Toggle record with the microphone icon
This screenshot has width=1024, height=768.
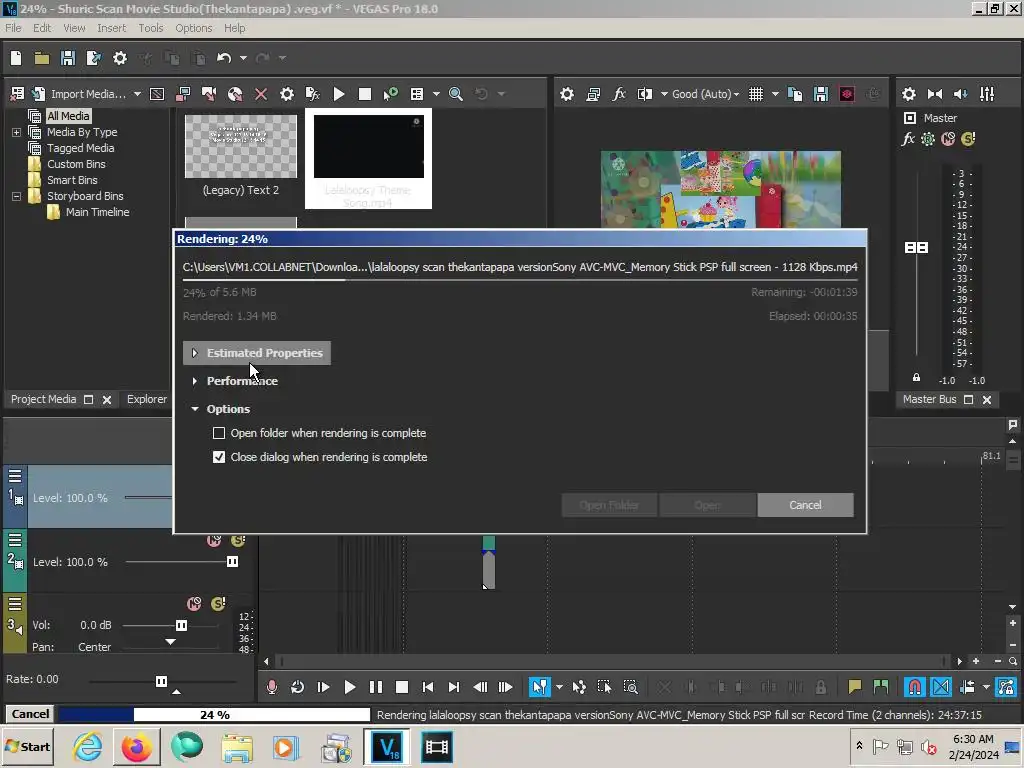click(272, 687)
